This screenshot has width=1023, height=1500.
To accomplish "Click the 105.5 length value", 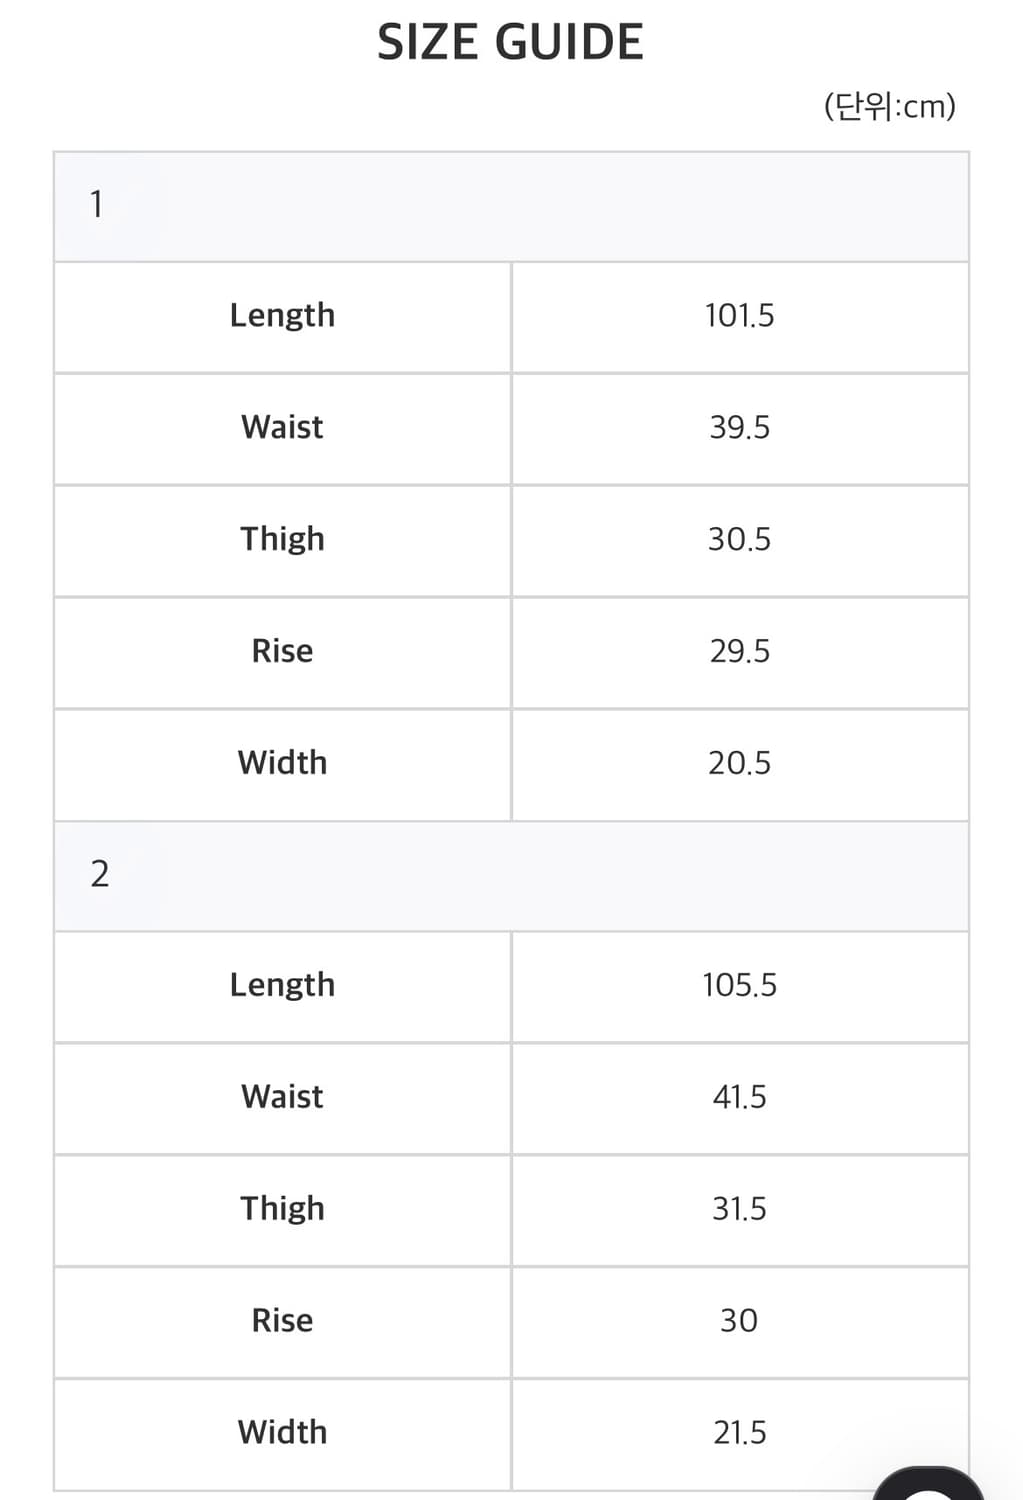I will [739, 985].
